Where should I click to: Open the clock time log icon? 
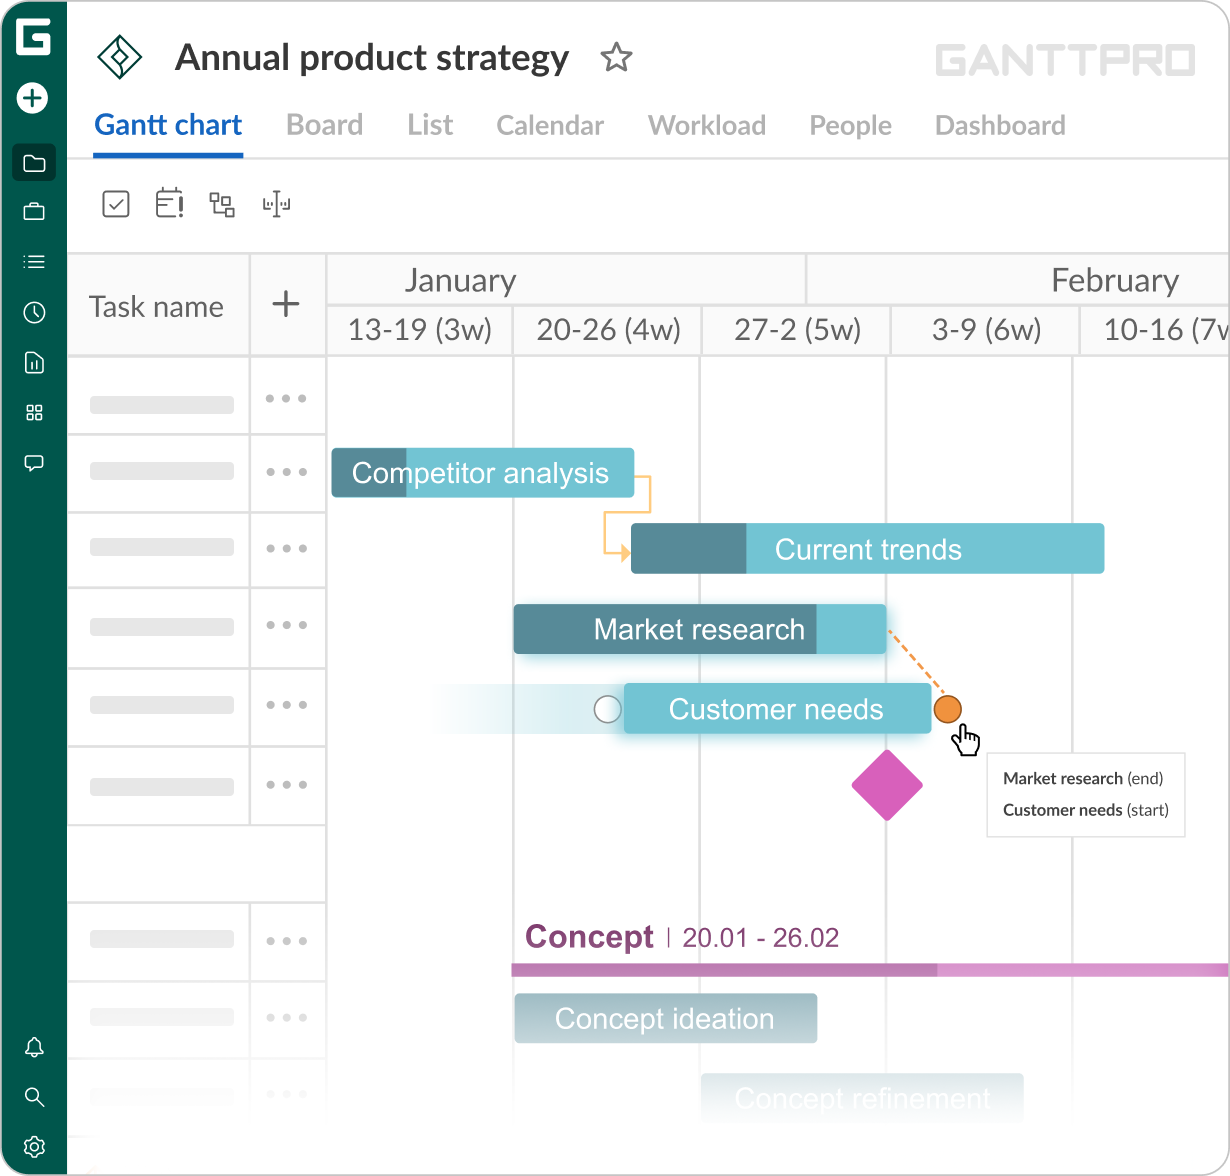click(34, 313)
